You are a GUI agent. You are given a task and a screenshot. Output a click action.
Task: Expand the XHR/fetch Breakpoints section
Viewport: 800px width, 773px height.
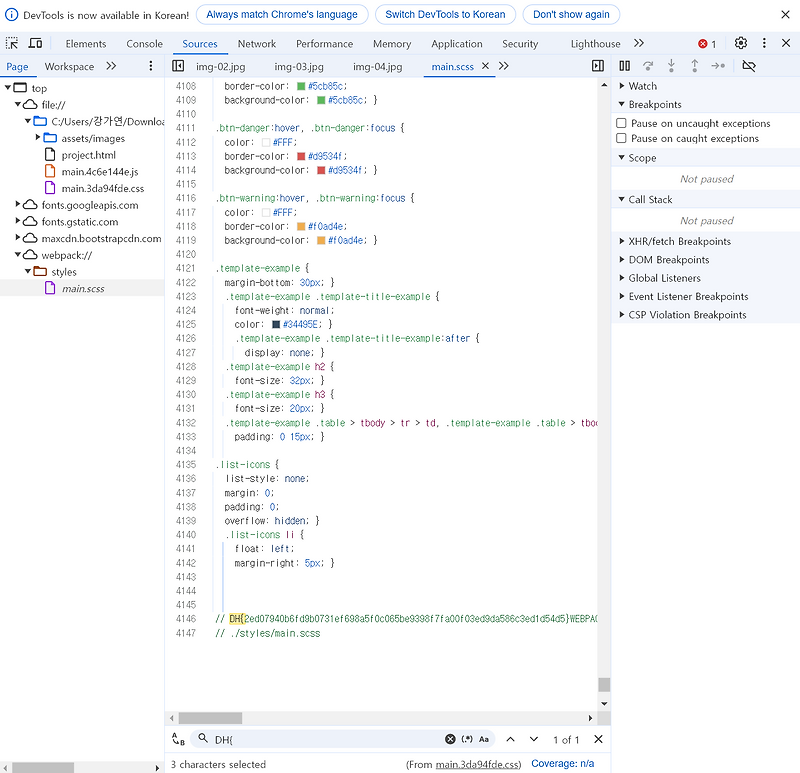pyautogui.click(x=621, y=241)
